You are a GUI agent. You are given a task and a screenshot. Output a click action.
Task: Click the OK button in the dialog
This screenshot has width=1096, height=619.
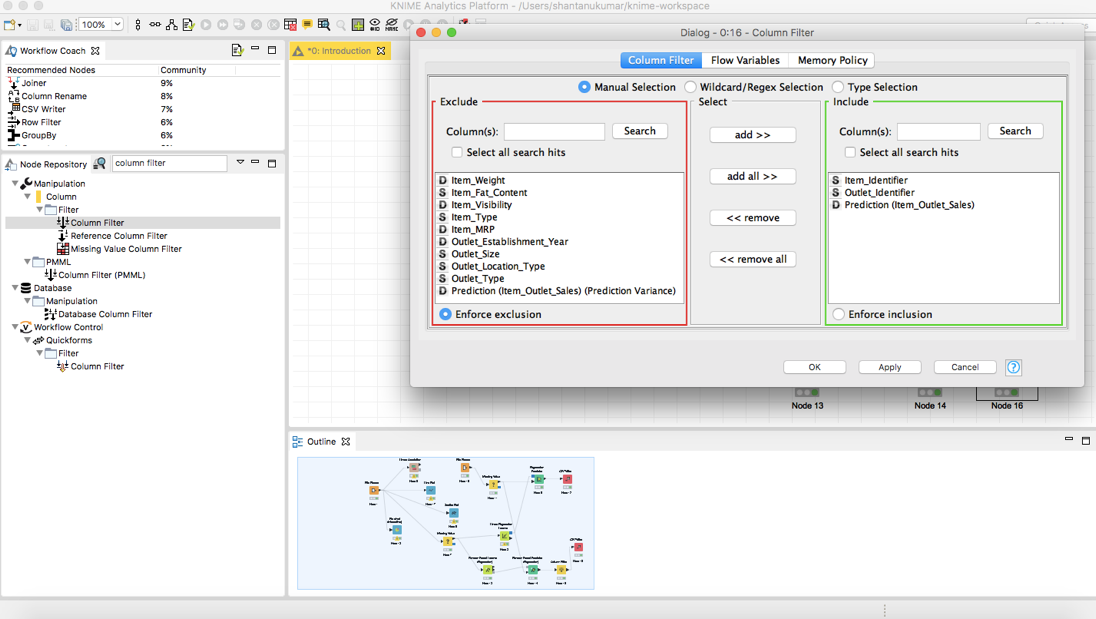click(814, 367)
